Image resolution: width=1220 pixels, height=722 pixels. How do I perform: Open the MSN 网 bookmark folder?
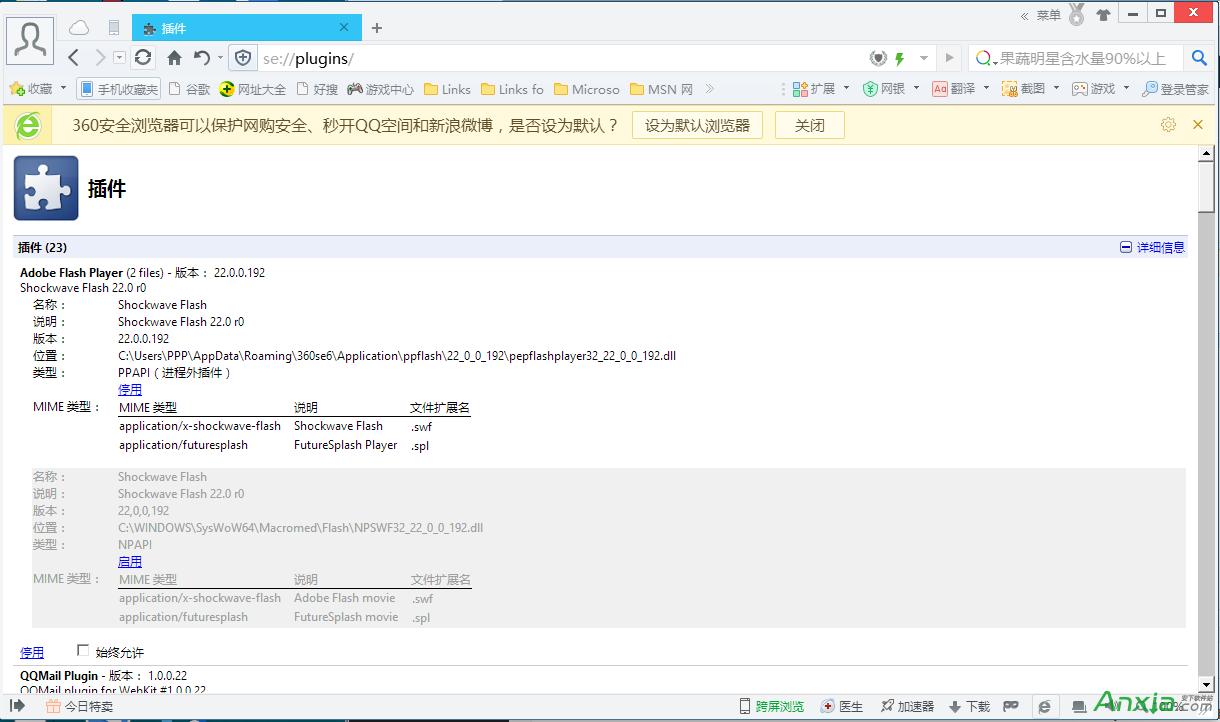[661, 89]
